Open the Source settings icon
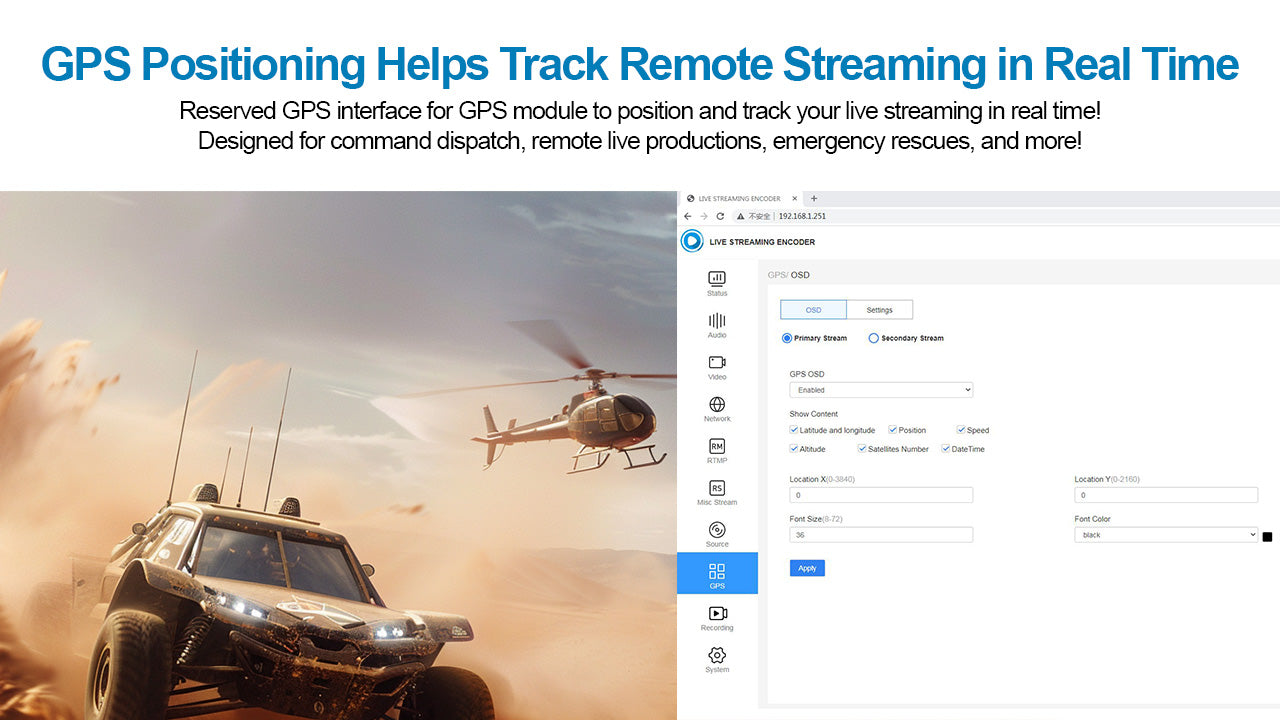 tap(717, 530)
